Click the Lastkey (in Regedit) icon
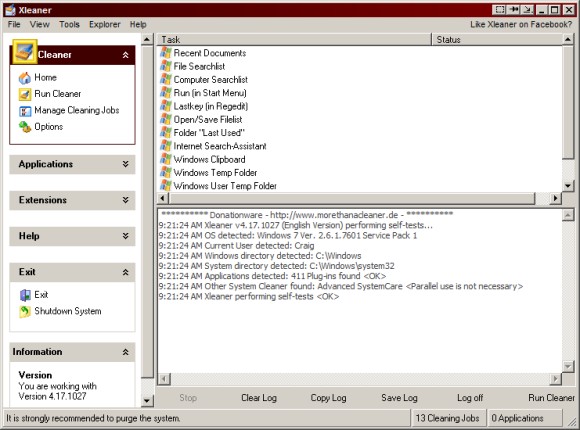This screenshot has height=430, width=580. (x=165, y=106)
